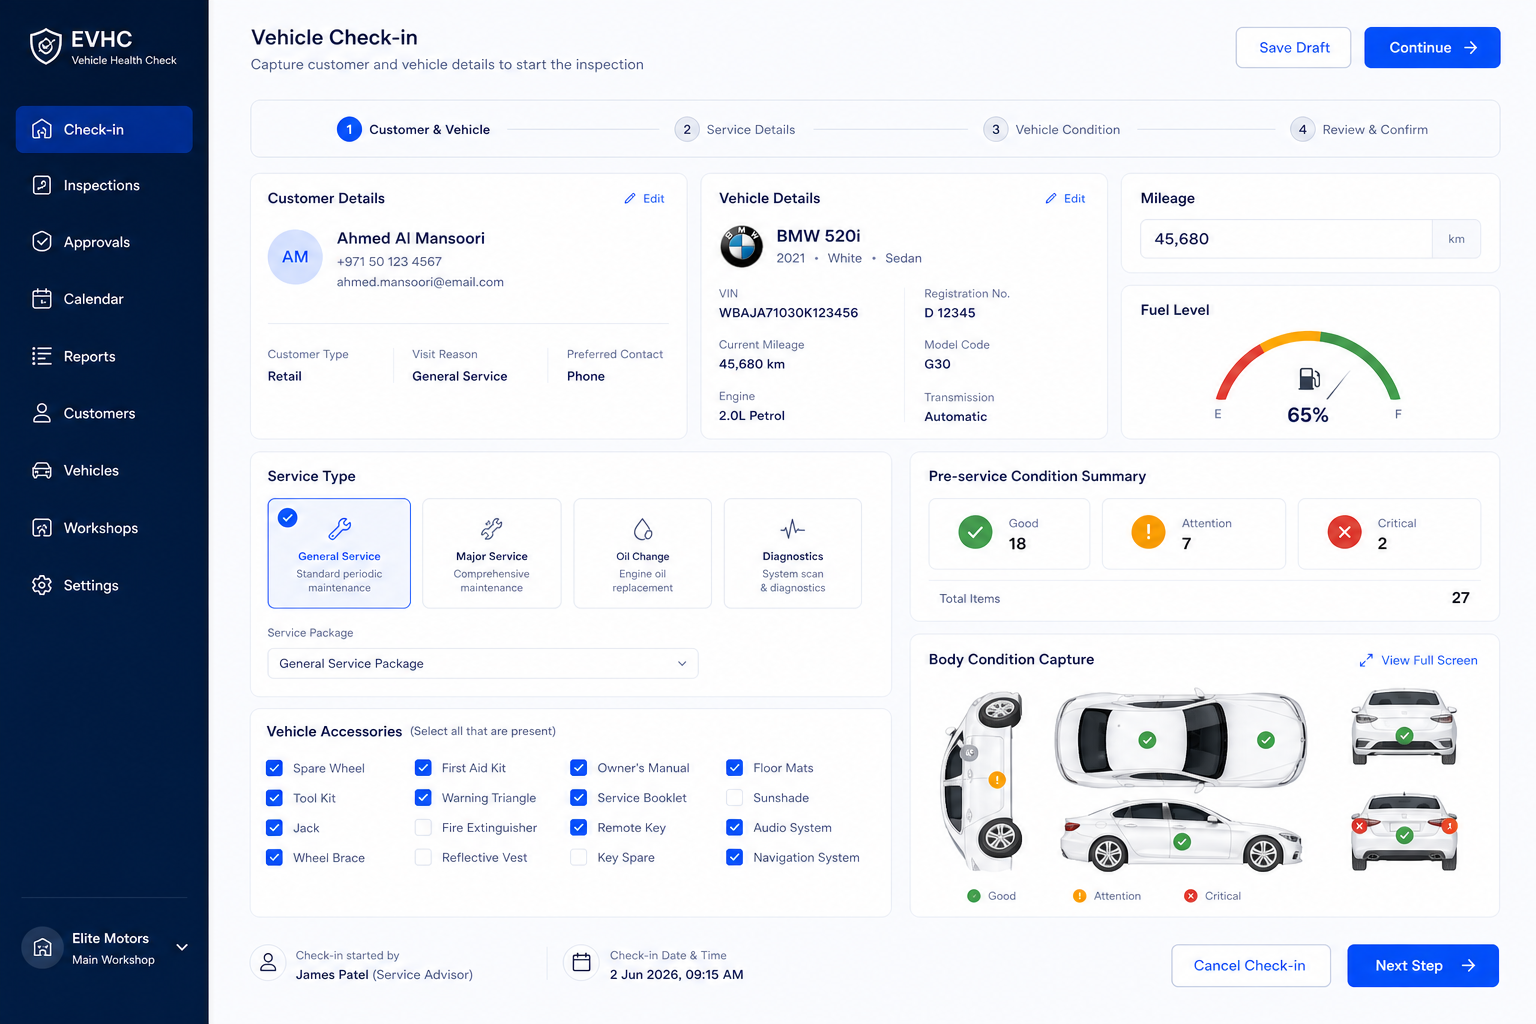Click the AM customer avatar
Screen dimensions: 1536x1024
(x=295, y=257)
